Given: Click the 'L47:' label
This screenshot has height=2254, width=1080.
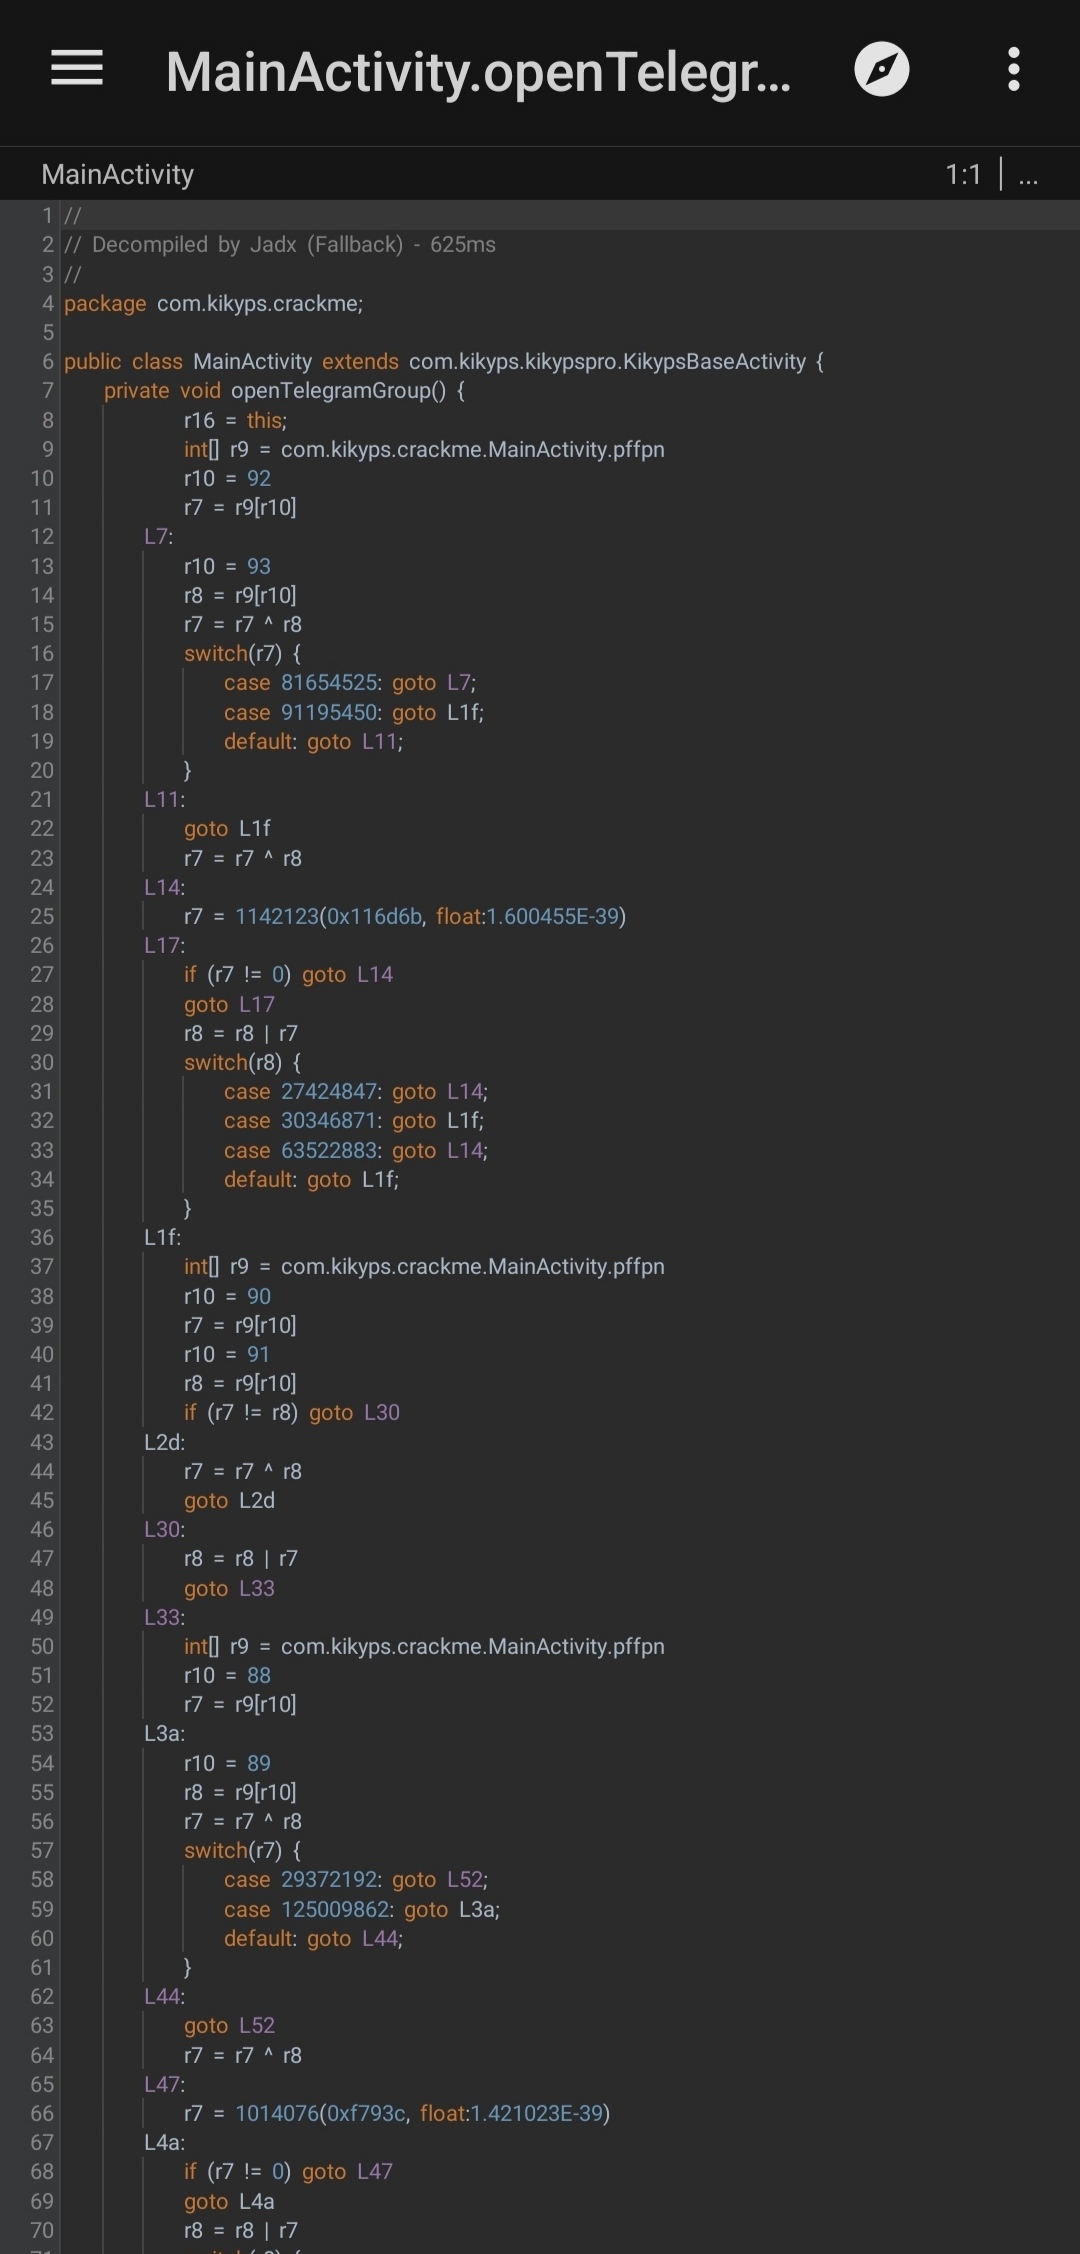Looking at the screenshot, I should click(164, 2085).
